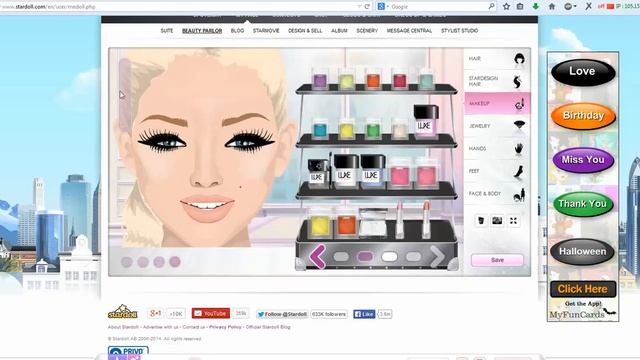Pick the blue eyeshadow on second shelf
Screen dimensions: 640x360
[x=320, y=129]
